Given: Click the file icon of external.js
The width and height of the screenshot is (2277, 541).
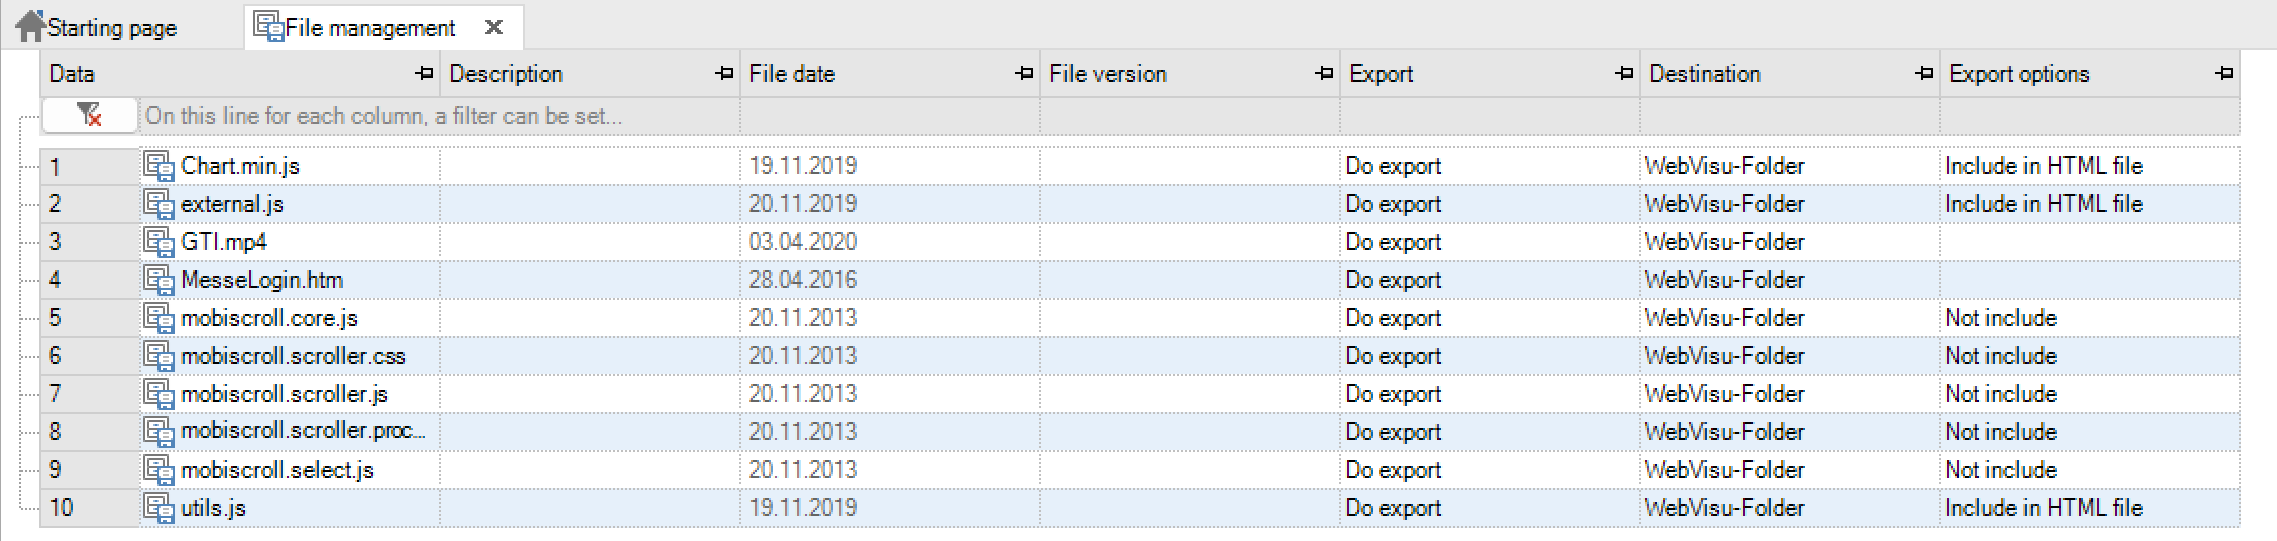Looking at the screenshot, I should click(159, 204).
